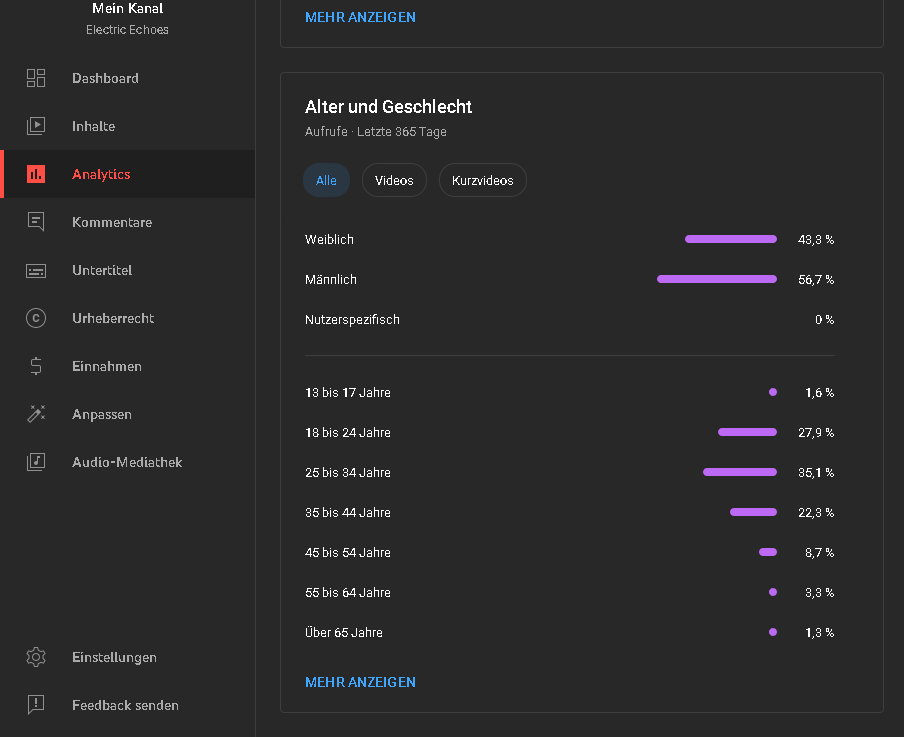This screenshot has height=737, width=904.
Task: Open the Electric Echoes channel name
Action: 127,30
